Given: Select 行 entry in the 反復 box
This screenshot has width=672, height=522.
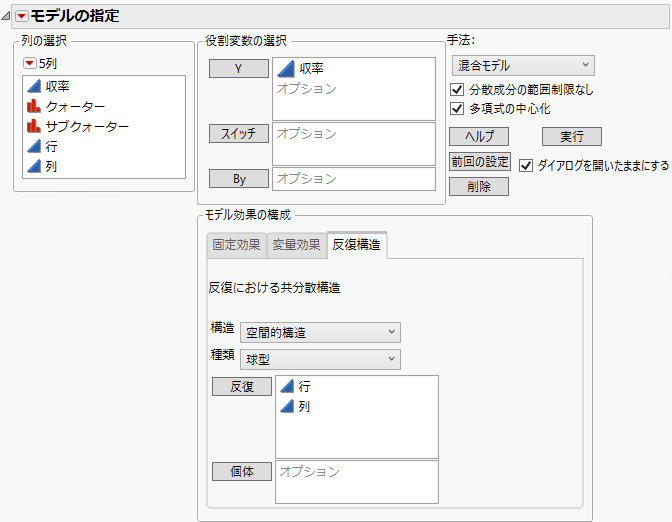Looking at the screenshot, I should pos(304,387).
